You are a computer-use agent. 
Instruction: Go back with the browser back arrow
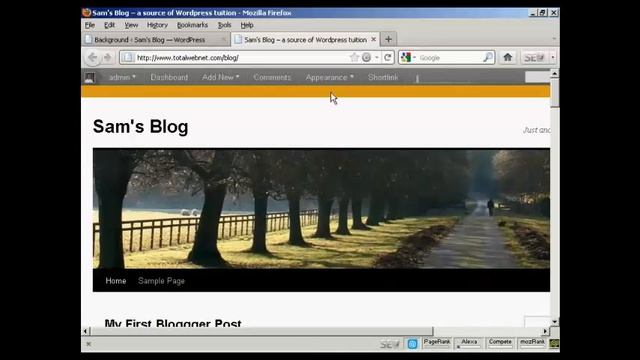click(93, 58)
